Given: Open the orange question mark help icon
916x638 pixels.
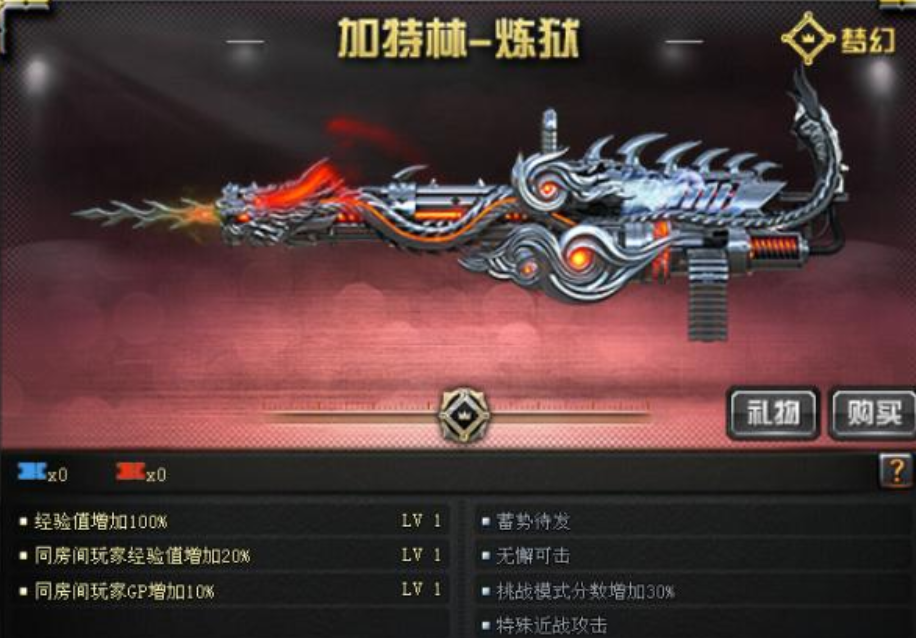Looking at the screenshot, I should pos(897,470).
